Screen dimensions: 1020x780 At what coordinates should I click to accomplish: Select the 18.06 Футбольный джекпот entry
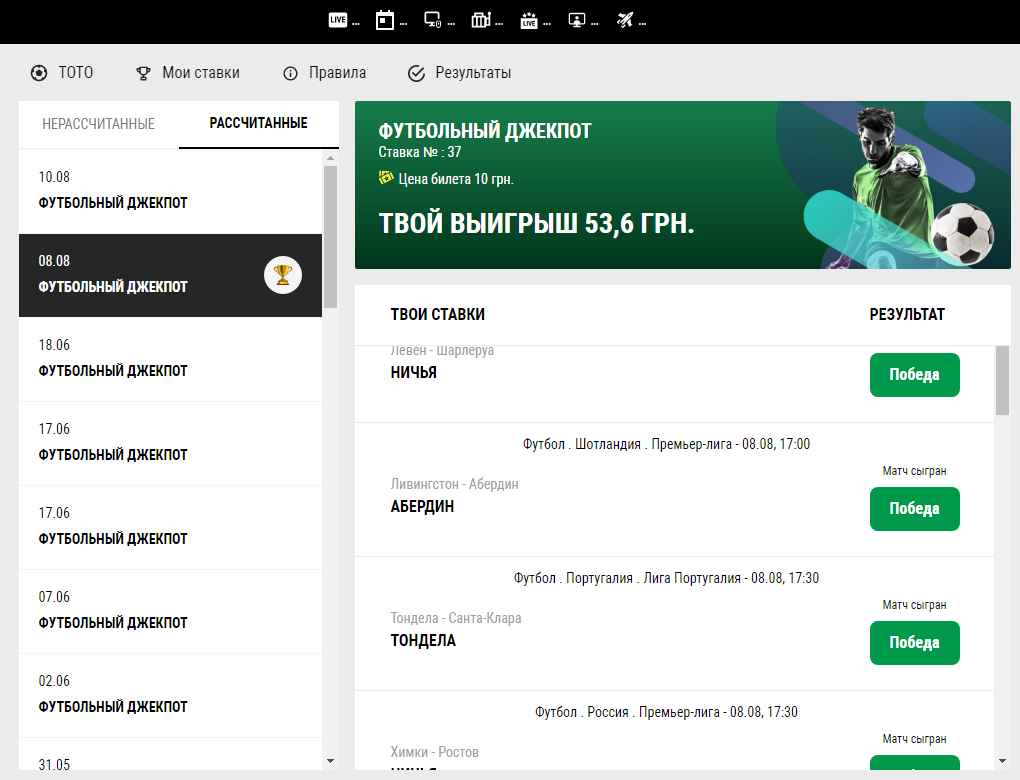pos(170,359)
